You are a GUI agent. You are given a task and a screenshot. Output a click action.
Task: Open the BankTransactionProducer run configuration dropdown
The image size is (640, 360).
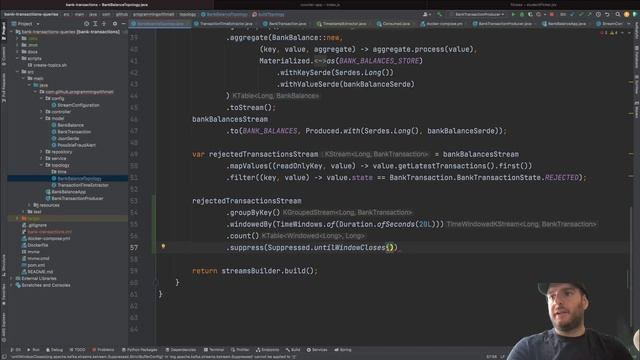[x=478, y=14]
